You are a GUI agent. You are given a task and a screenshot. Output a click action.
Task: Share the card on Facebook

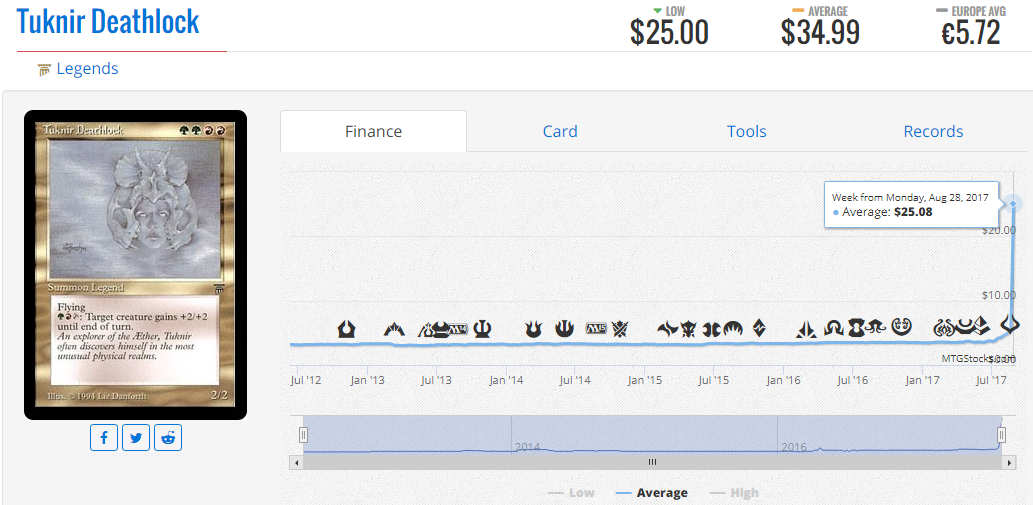(105, 437)
